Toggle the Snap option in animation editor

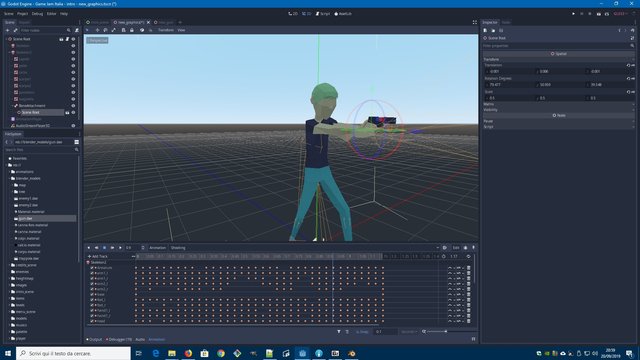pyautogui.click(x=362, y=332)
